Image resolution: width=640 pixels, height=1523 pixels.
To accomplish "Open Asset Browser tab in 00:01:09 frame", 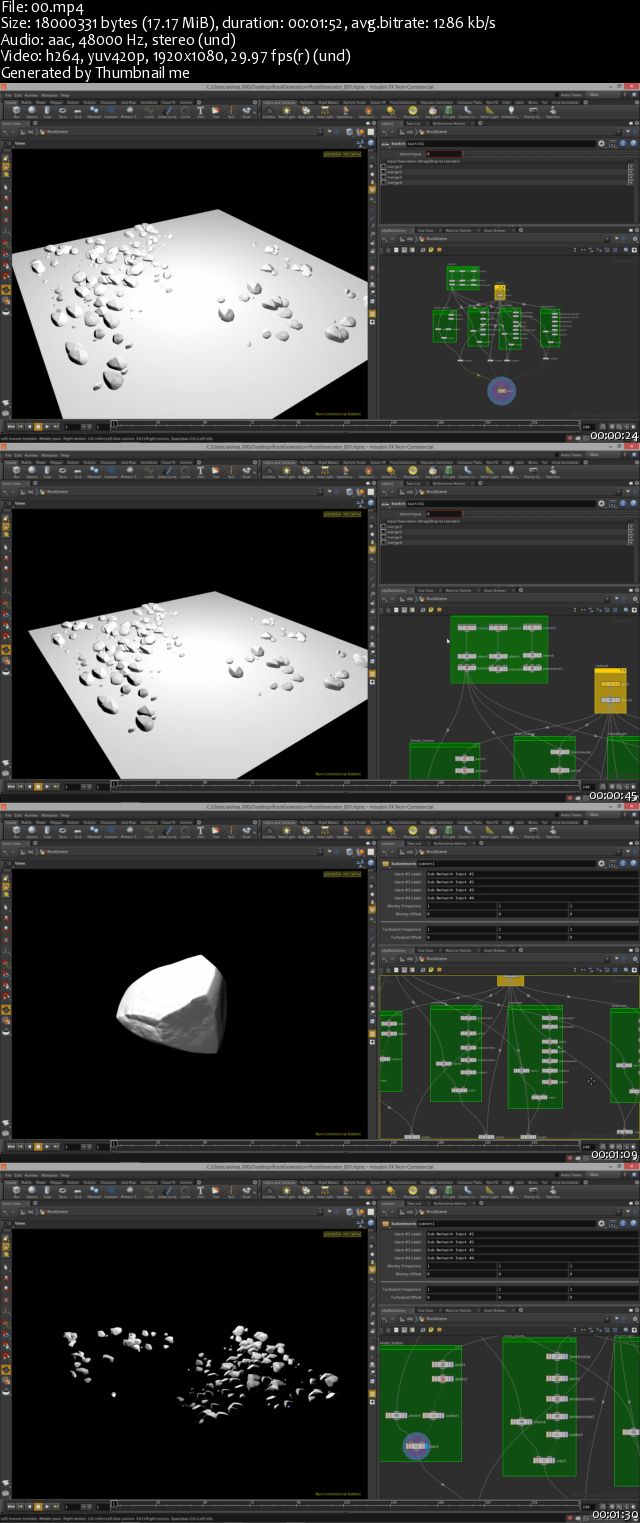I will 494,949.
